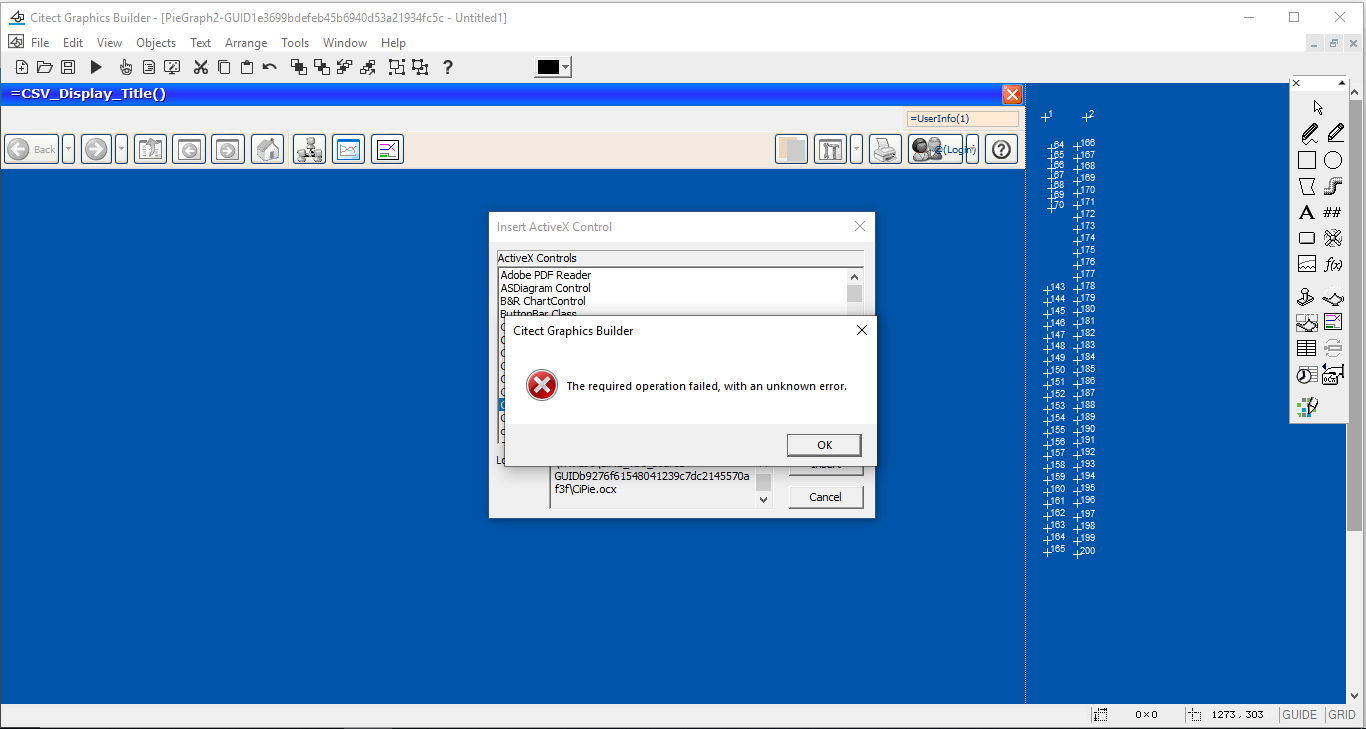Click the black color swatch in toolbar
Viewport: 1366px width, 729px height.
coord(548,67)
